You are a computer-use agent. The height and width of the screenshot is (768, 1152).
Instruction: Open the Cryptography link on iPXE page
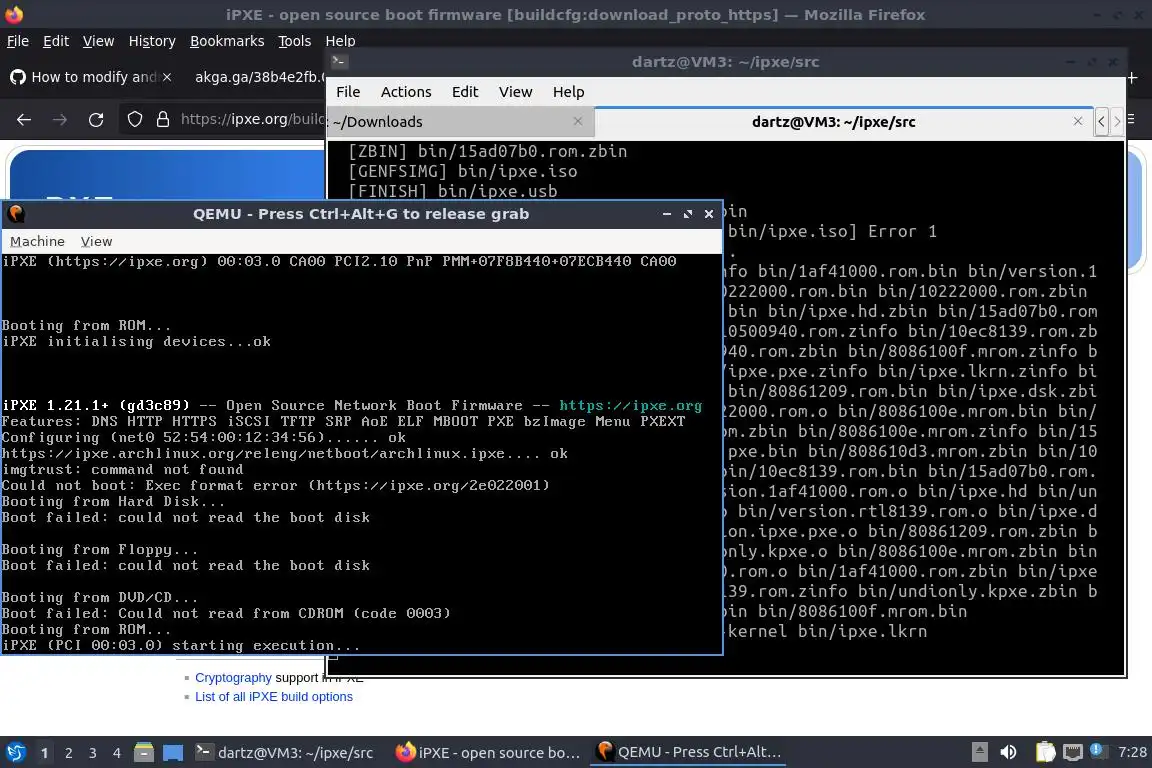tap(233, 678)
